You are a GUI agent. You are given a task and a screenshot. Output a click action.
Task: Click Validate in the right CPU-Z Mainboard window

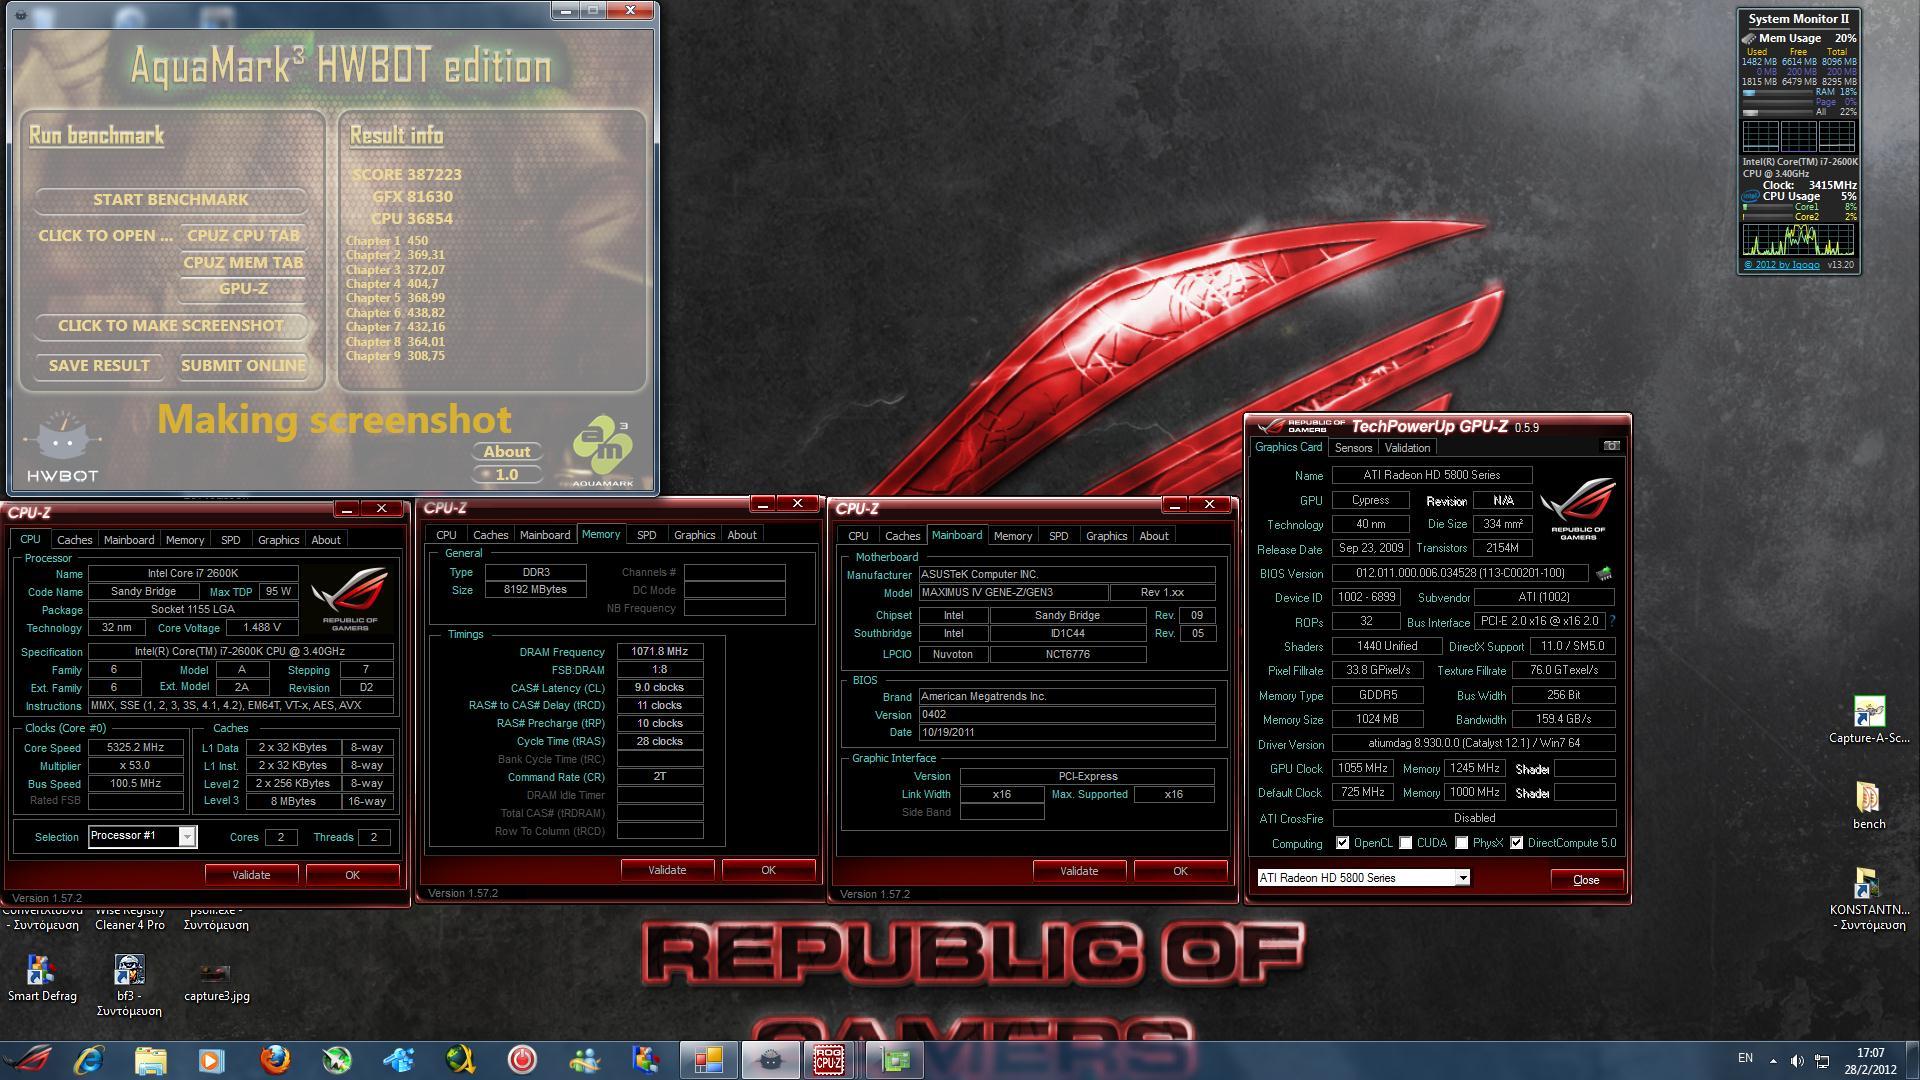click(x=1079, y=871)
